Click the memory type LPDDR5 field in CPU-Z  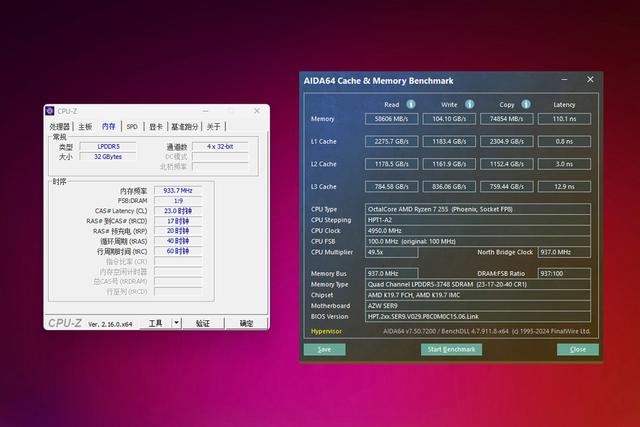coord(108,147)
